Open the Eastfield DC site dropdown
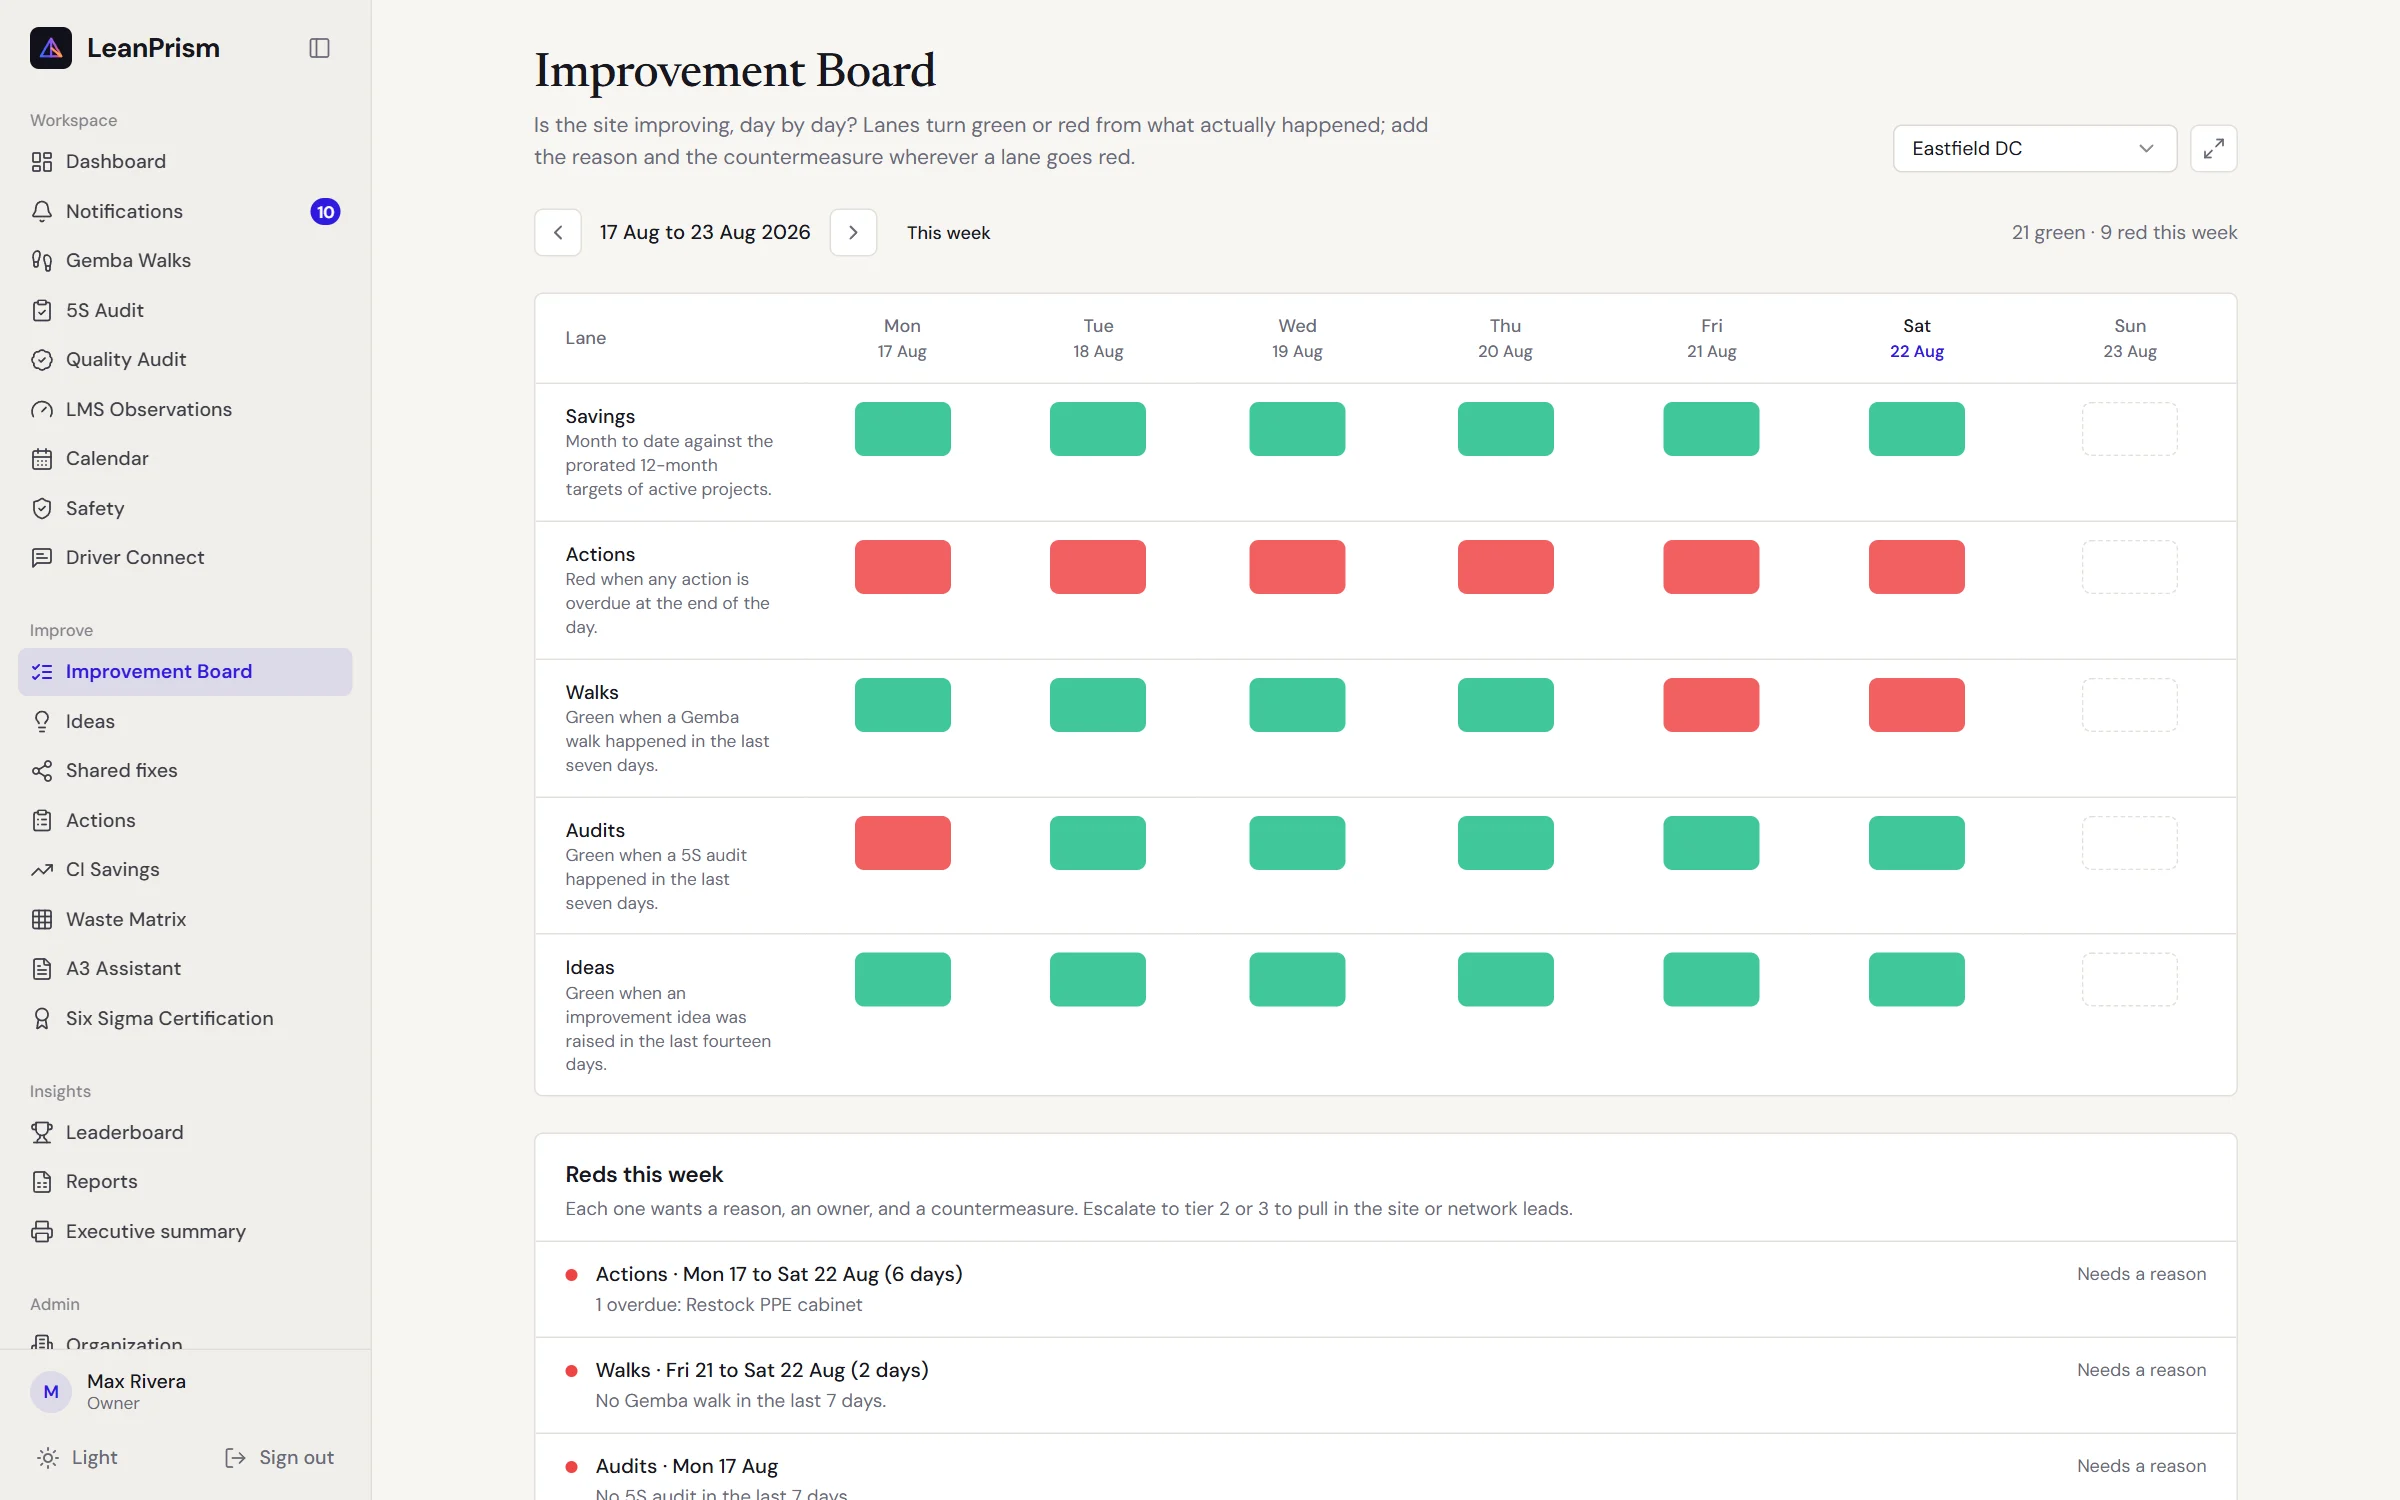Screen dimensions: 2400x1500 [2034, 148]
